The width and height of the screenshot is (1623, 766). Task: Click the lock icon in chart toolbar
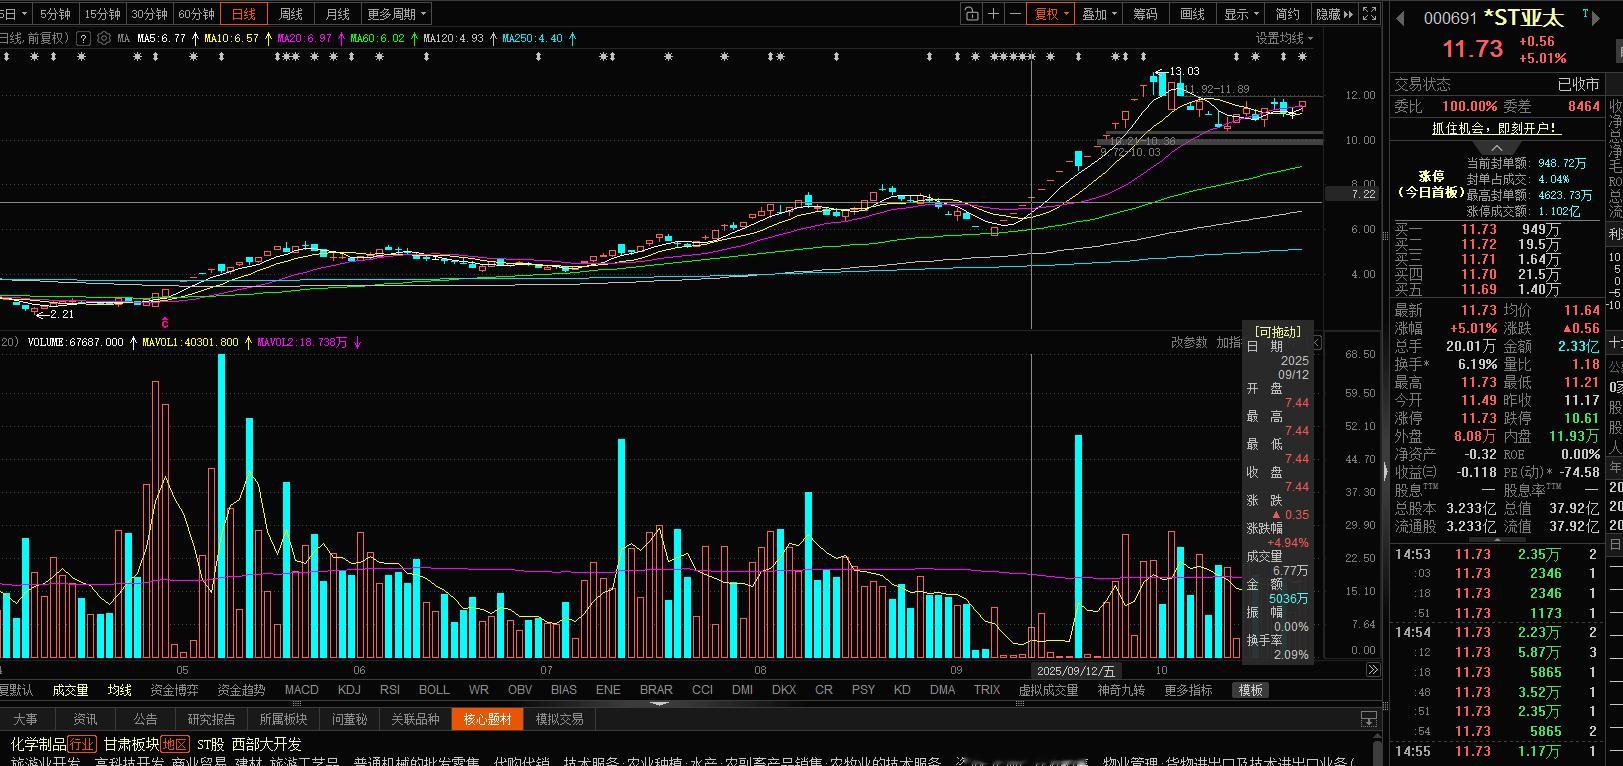point(971,14)
